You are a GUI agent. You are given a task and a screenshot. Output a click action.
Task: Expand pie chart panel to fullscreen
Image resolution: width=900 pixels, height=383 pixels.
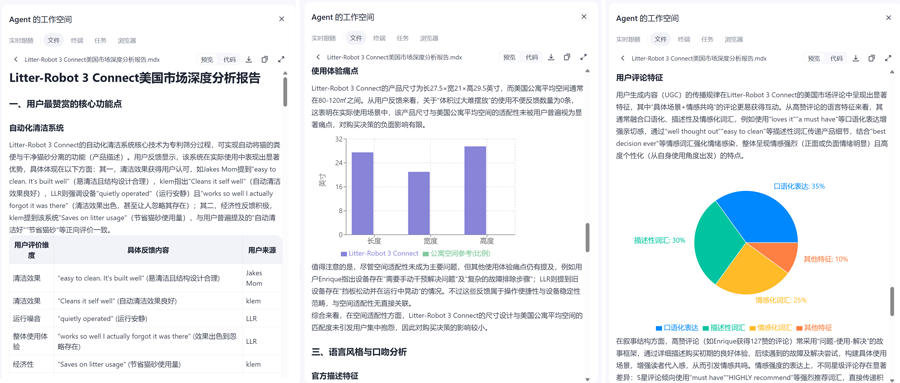coord(888,59)
